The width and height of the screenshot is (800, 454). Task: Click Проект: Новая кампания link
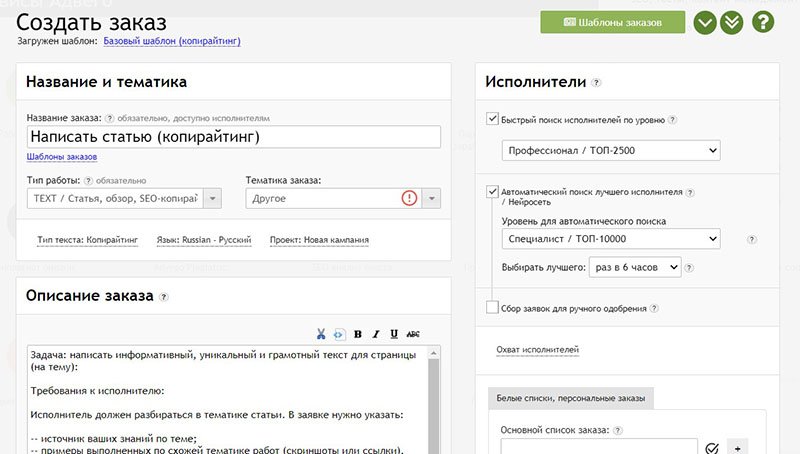click(x=319, y=240)
